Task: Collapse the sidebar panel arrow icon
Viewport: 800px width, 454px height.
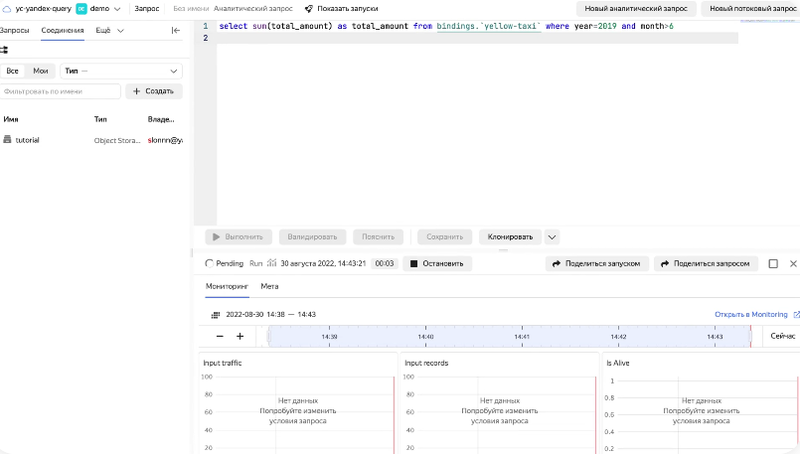Action: click(x=176, y=31)
